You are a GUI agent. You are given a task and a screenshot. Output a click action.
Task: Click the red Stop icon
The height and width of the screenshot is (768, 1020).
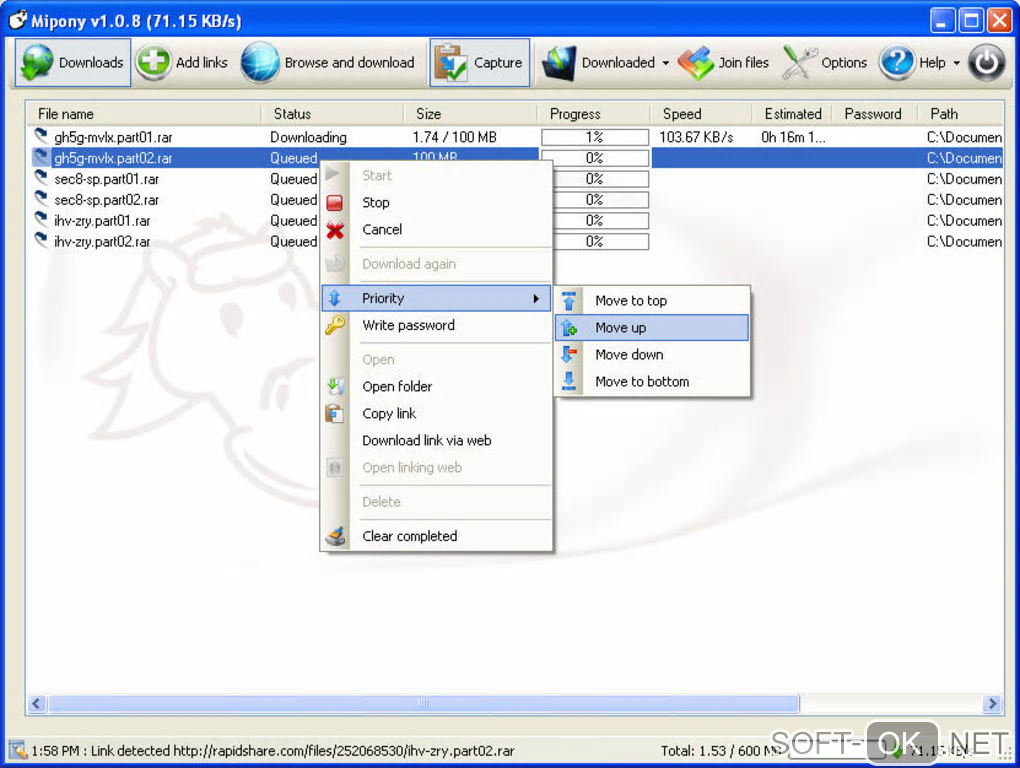tap(335, 203)
